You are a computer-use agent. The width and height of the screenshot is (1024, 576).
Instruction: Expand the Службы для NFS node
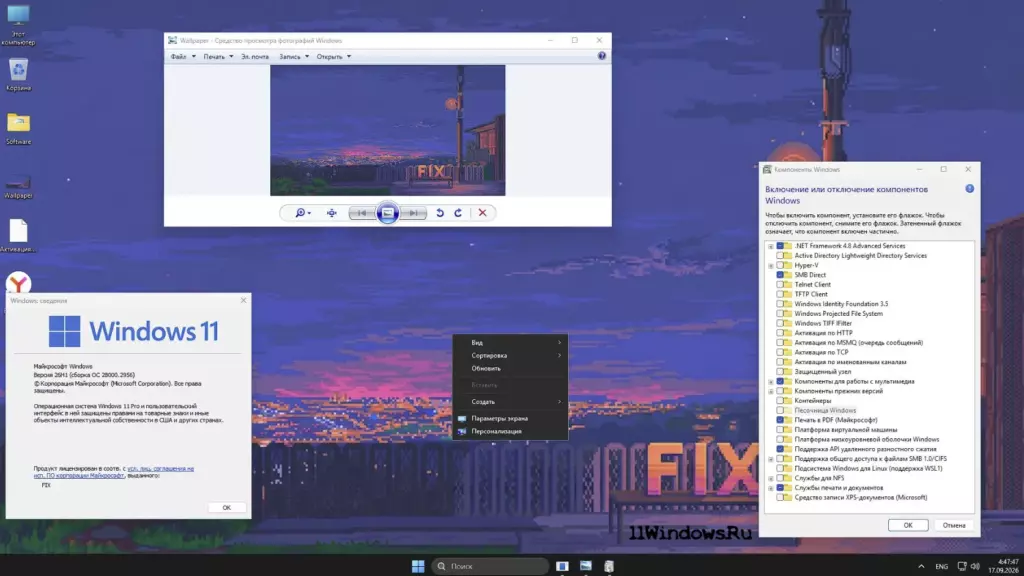(x=771, y=478)
